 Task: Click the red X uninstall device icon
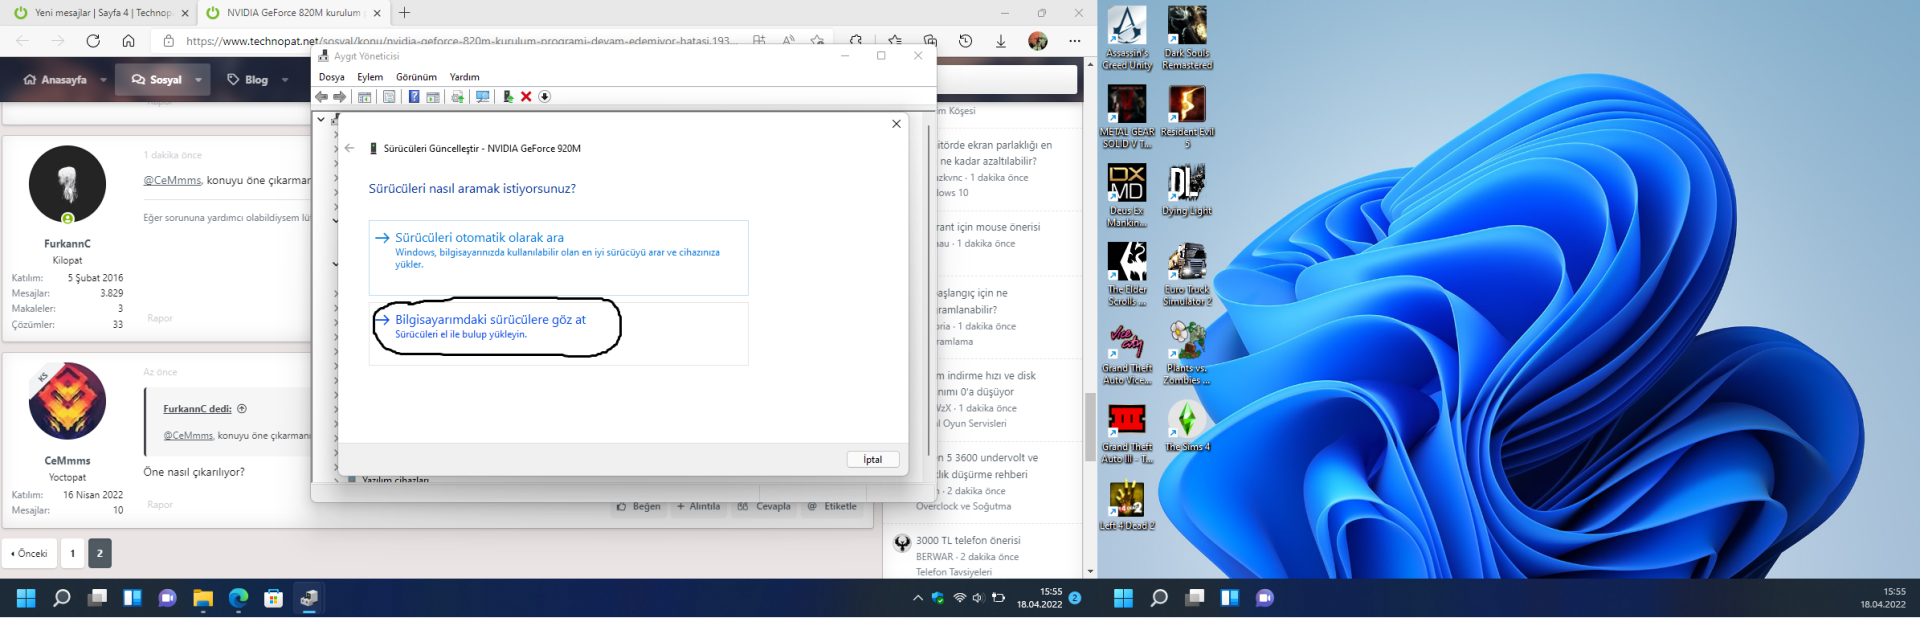[526, 97]
